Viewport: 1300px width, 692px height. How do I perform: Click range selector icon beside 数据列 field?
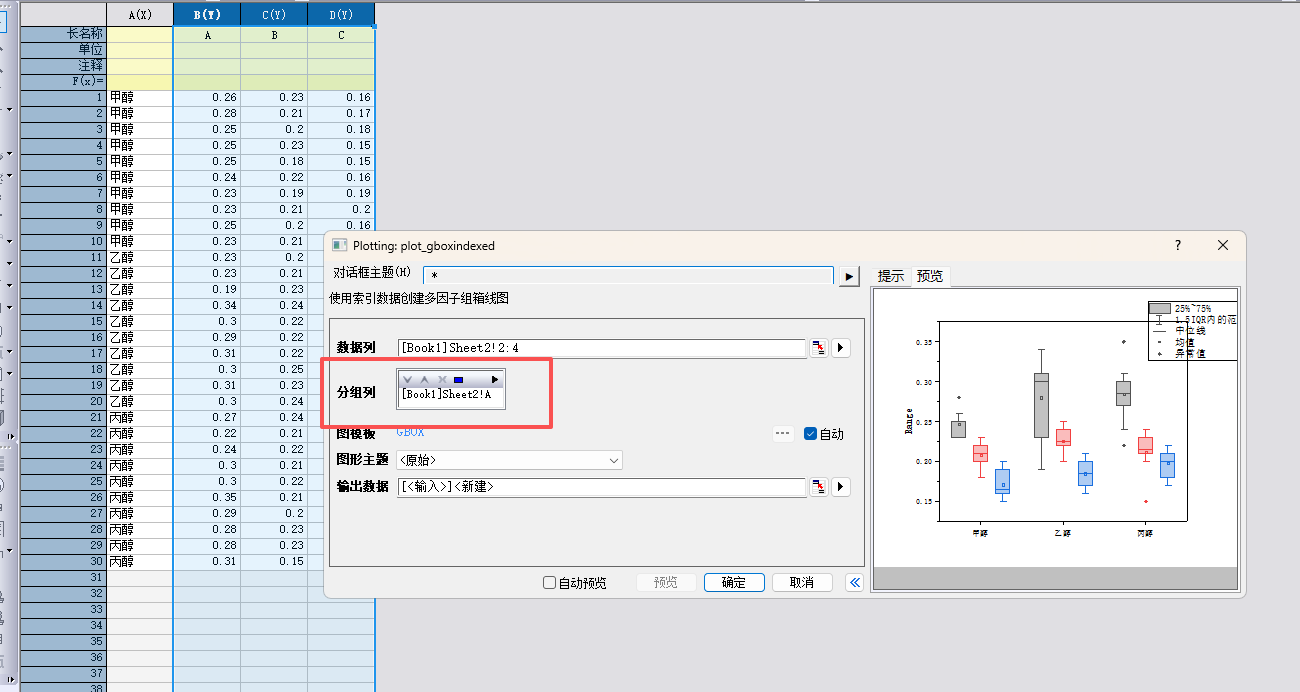tap(819, 348)
